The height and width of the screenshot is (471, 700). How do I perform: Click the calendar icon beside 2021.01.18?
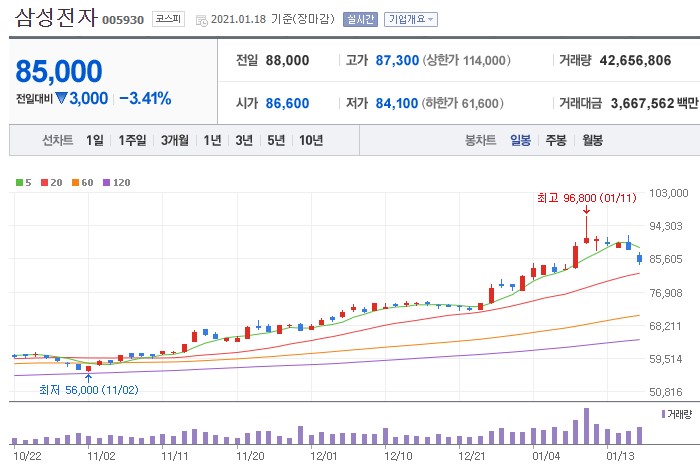[202, 20]
